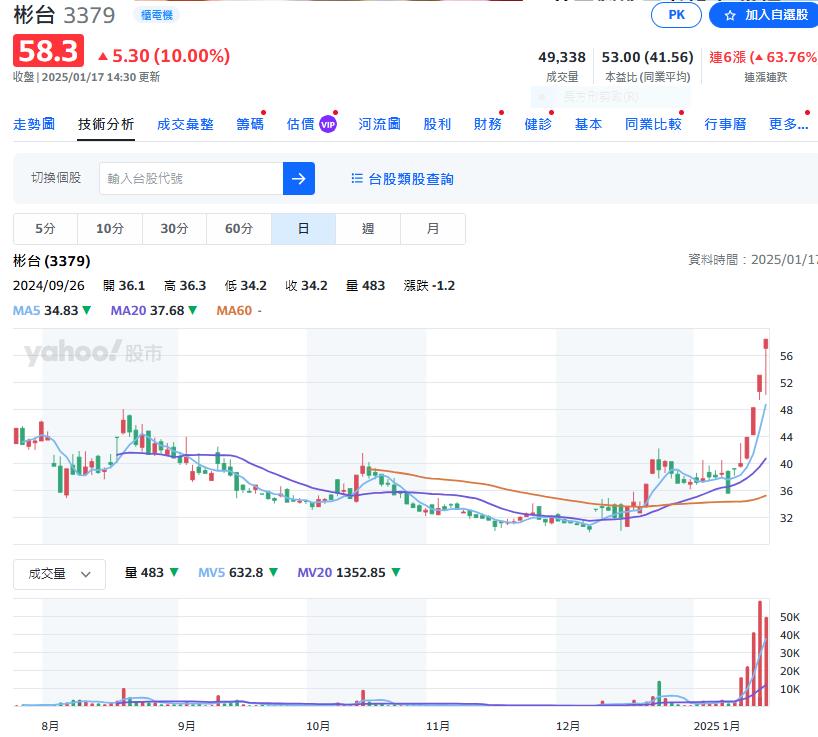Add stock via 加入自選股 button
This screenshot has height=737, width=818.
764,15
